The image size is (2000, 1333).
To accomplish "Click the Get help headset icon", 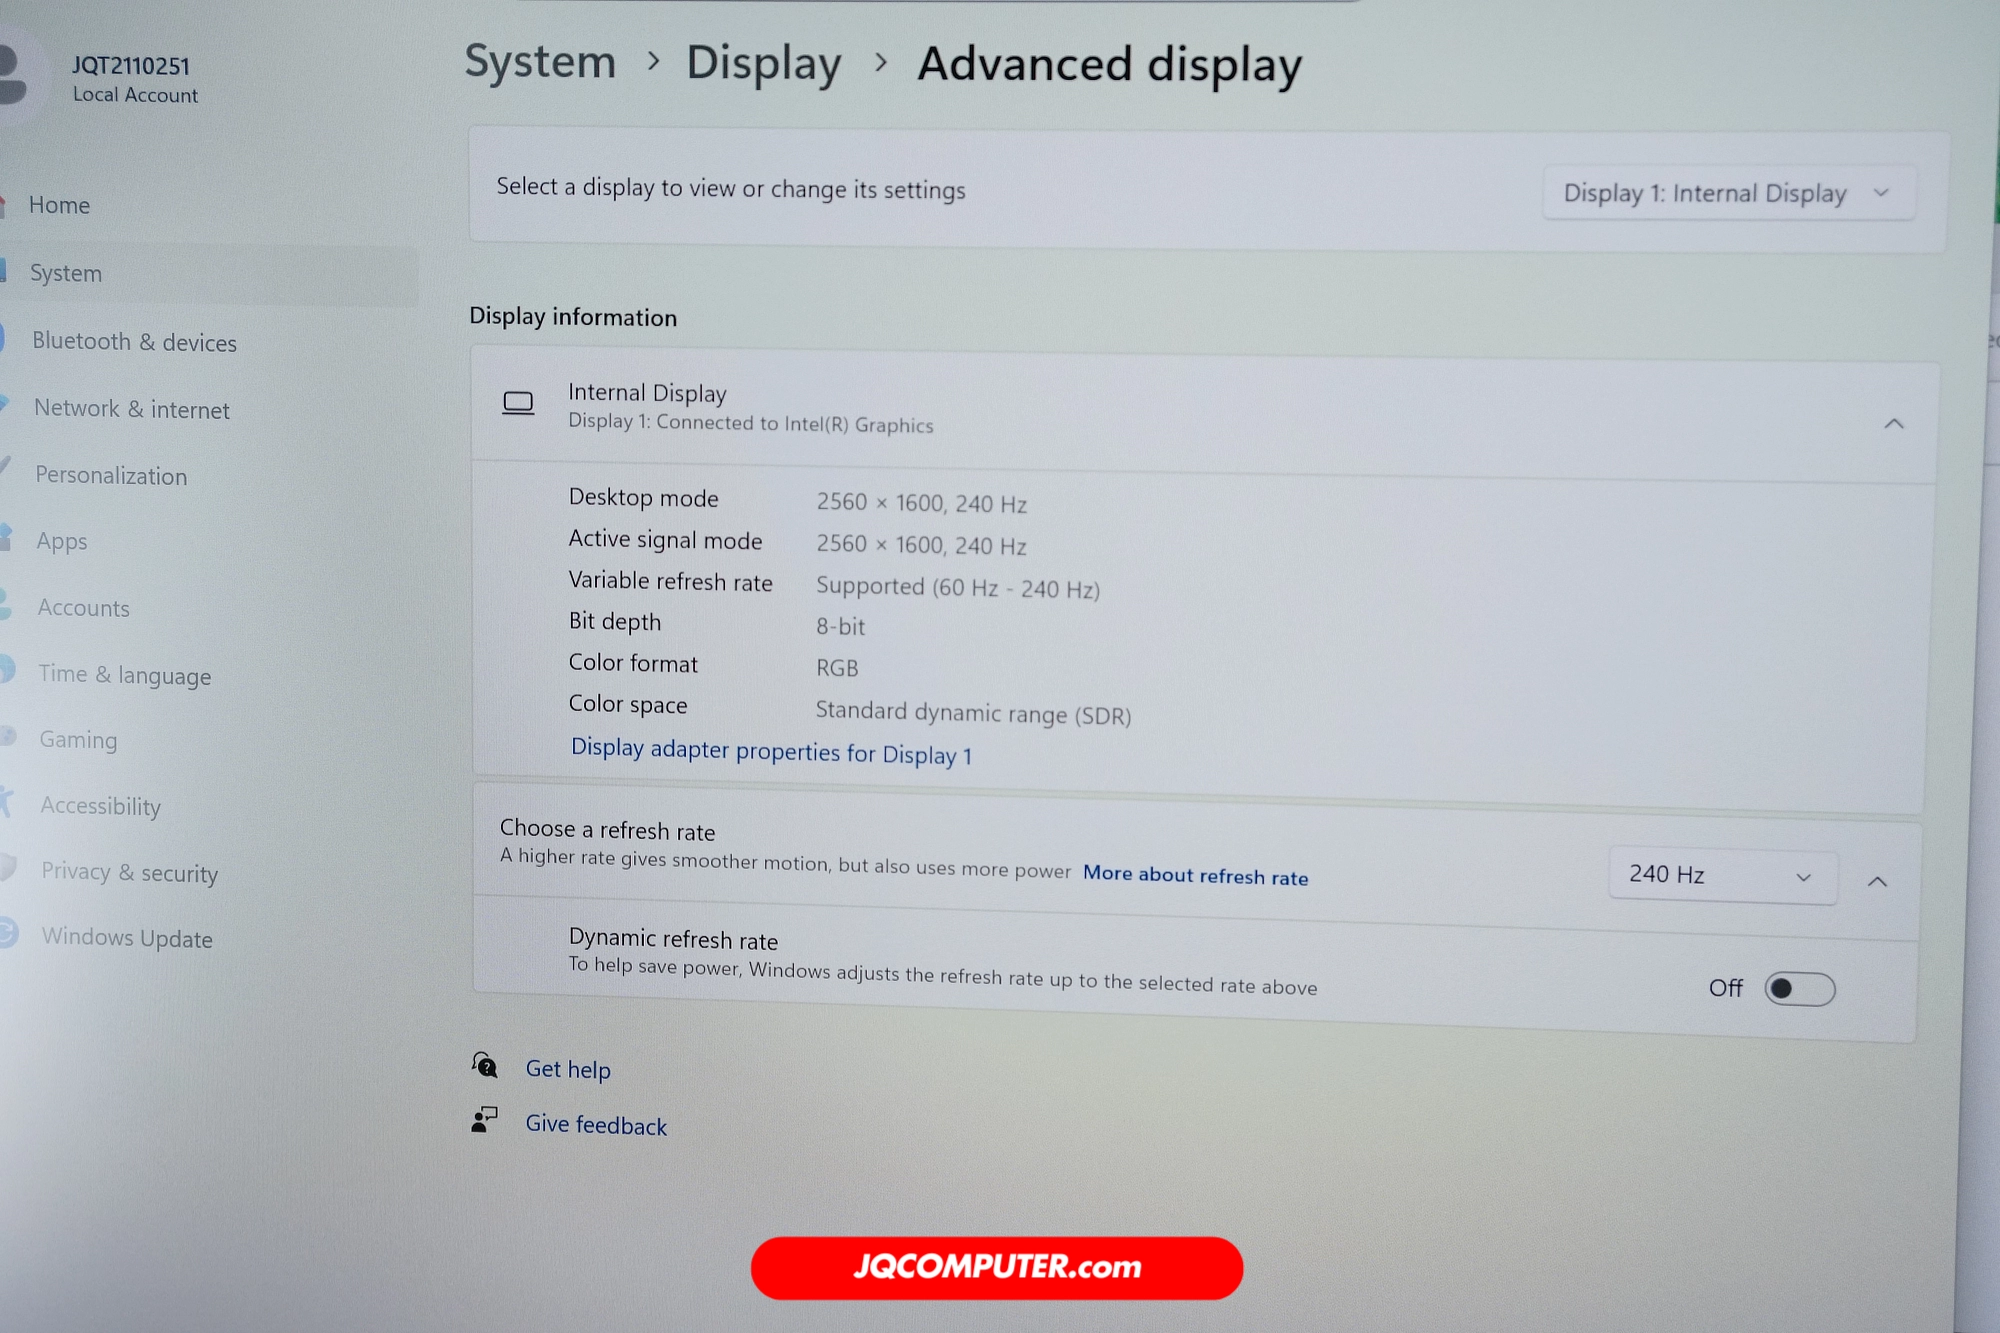I will (x=485, y=1065).
